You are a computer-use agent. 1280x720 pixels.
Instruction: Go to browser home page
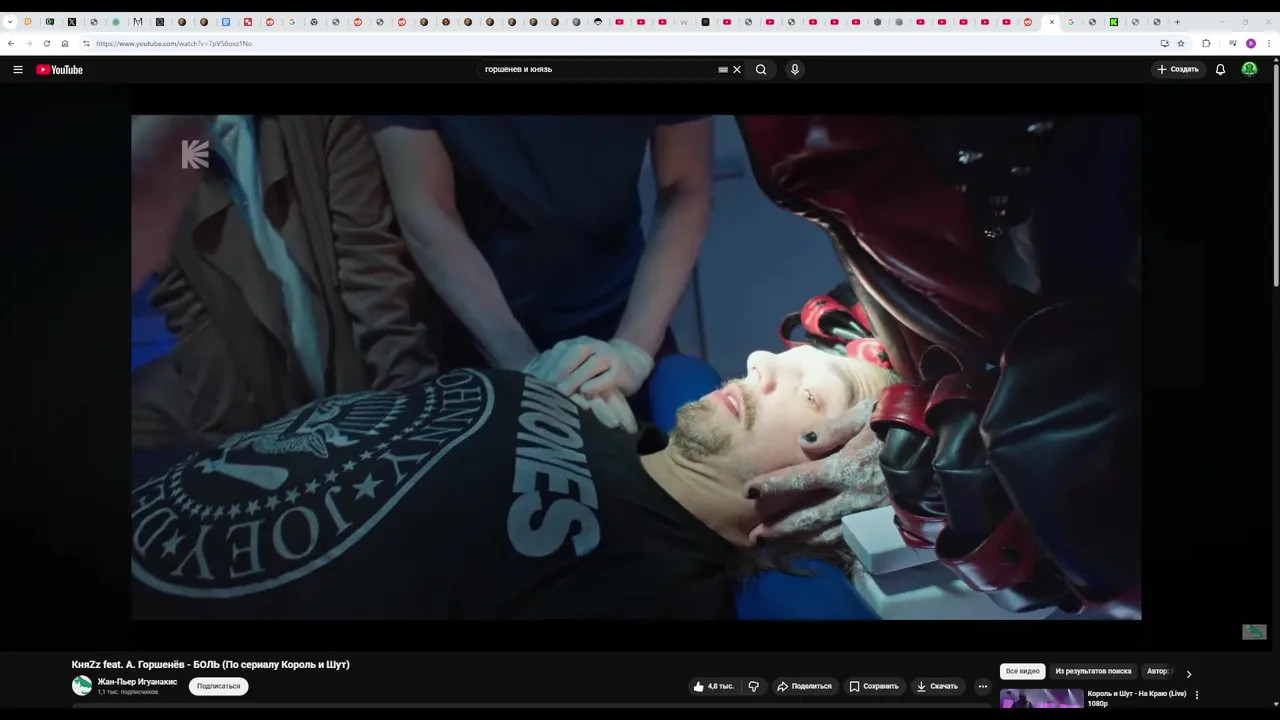click(65, 43)
